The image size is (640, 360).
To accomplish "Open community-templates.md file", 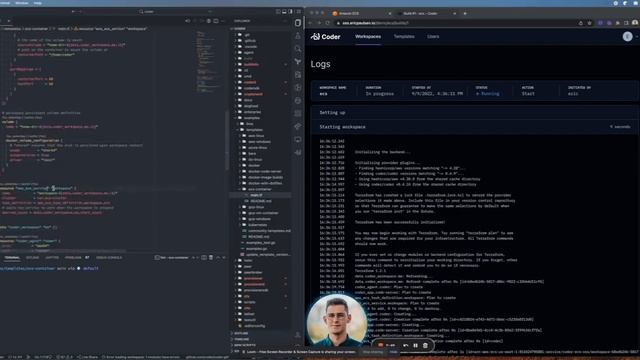I will [x=269, y=231].
